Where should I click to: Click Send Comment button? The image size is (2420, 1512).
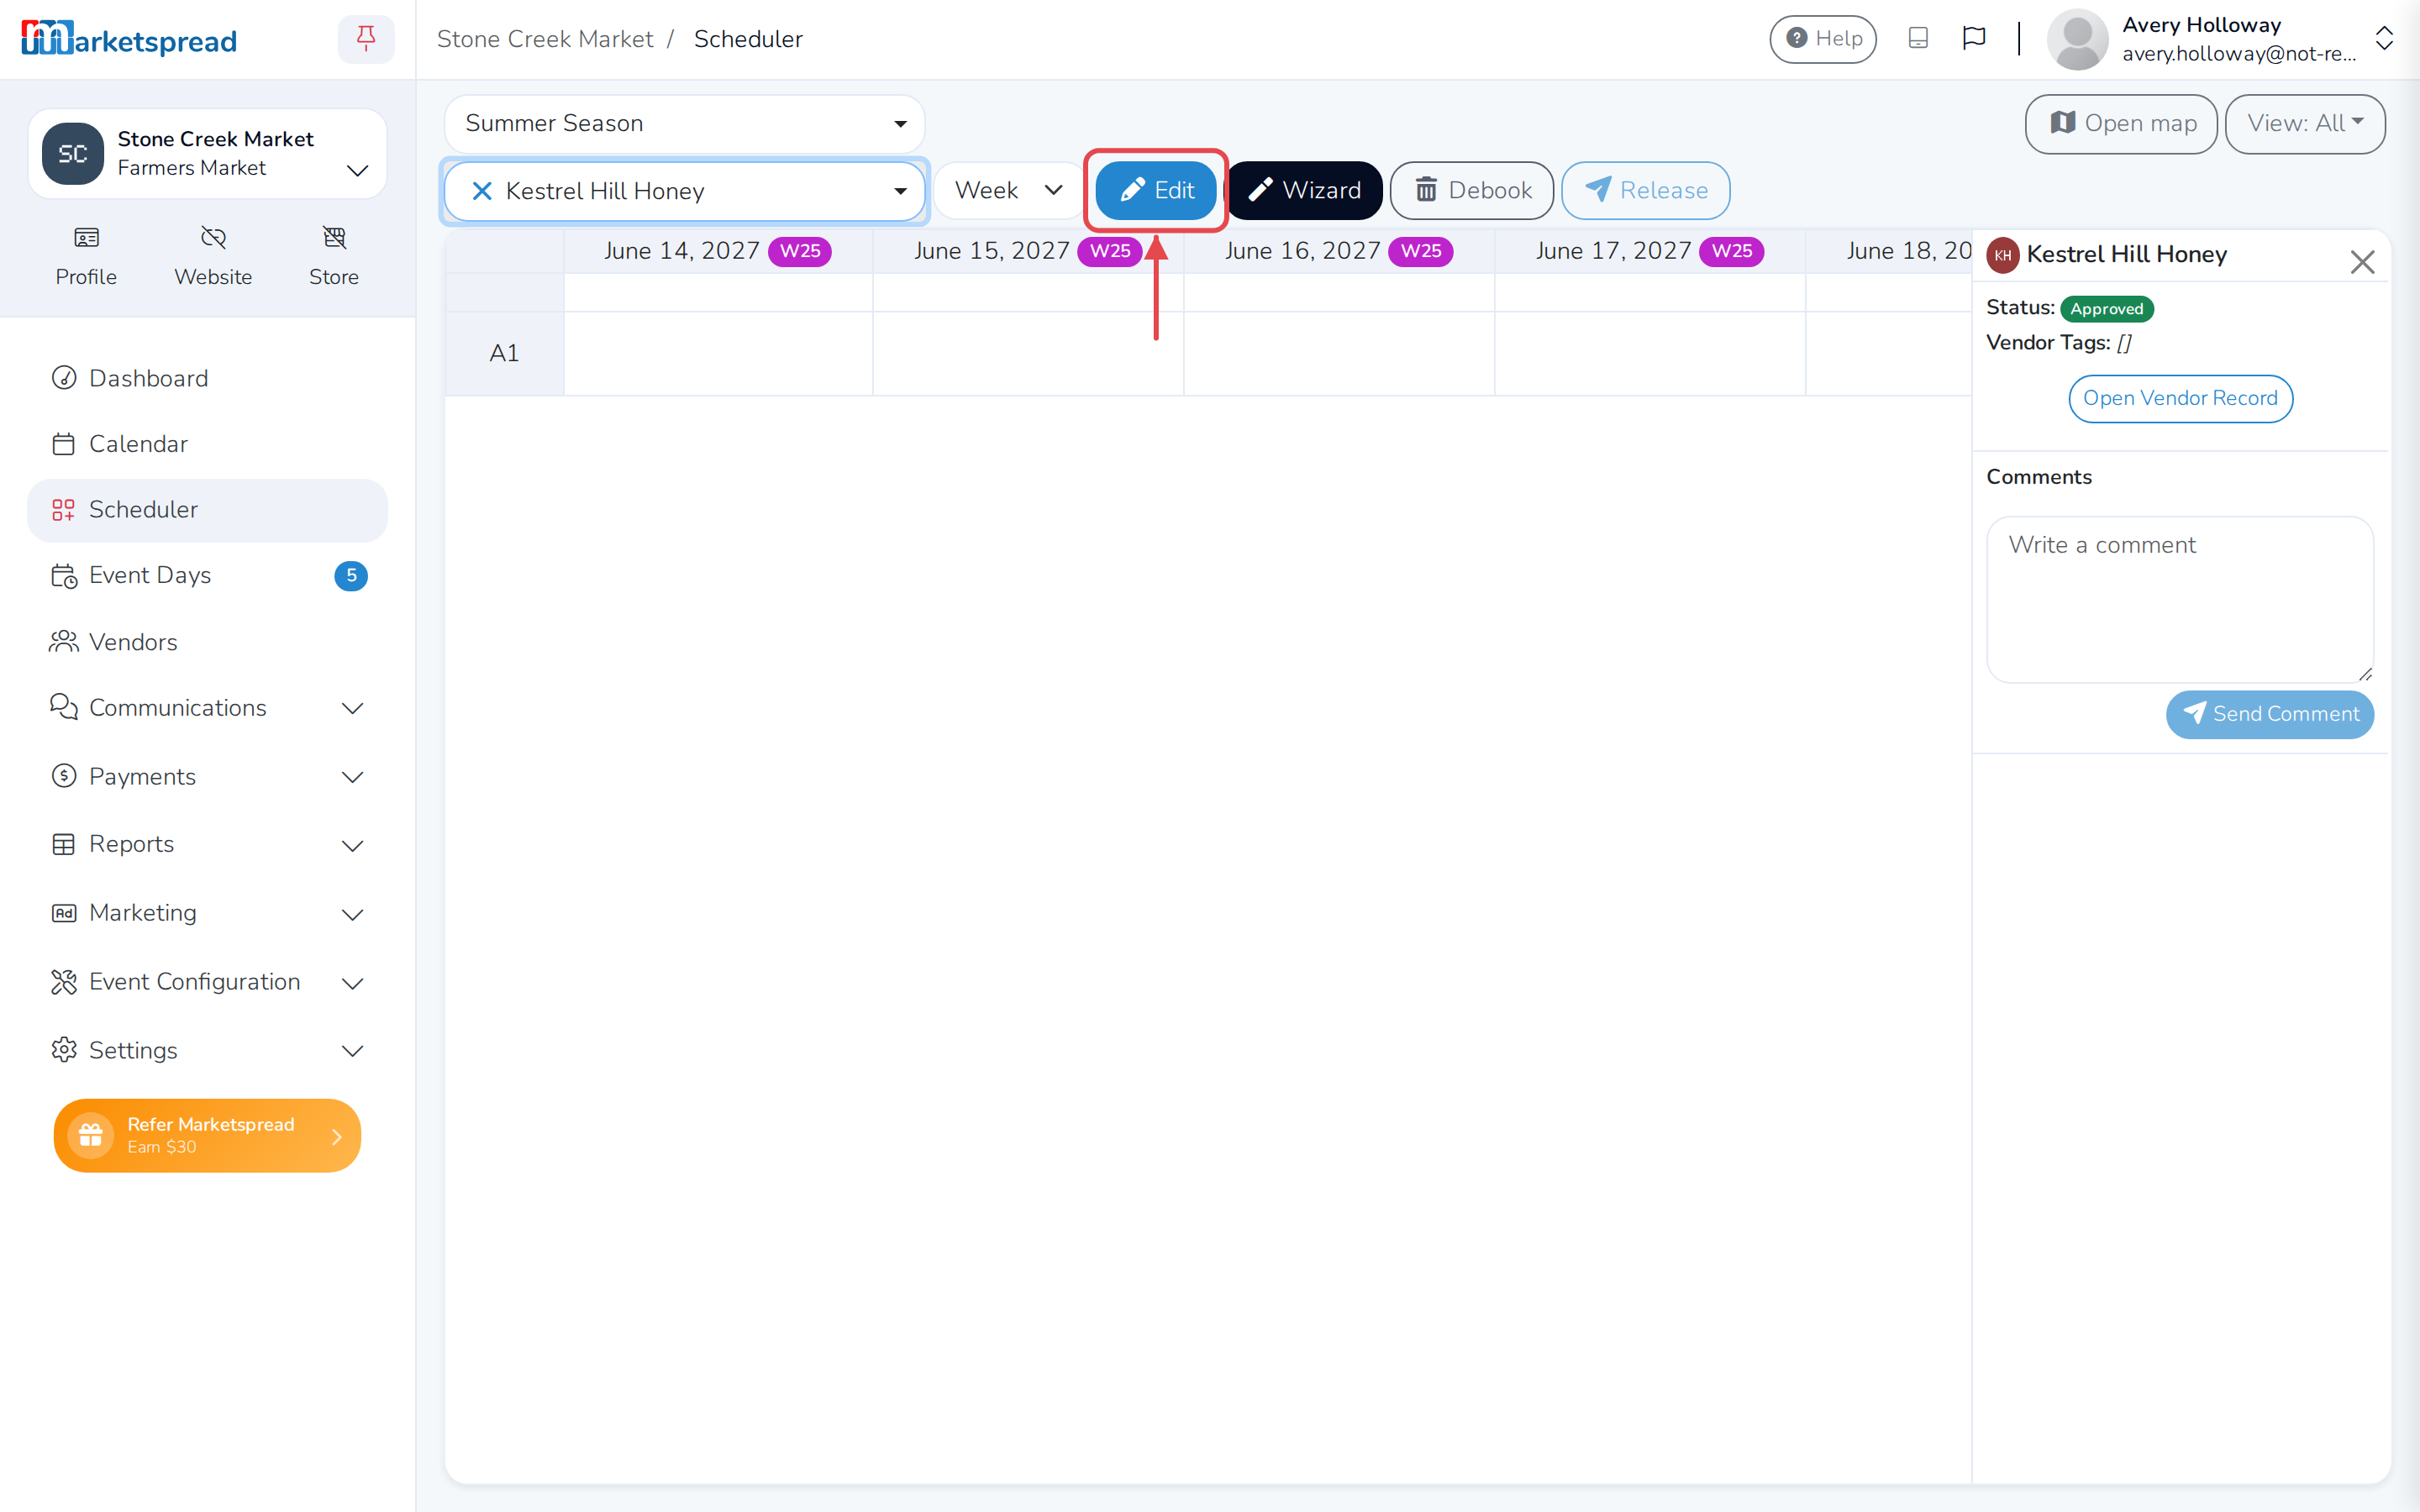pos(2269,714)
